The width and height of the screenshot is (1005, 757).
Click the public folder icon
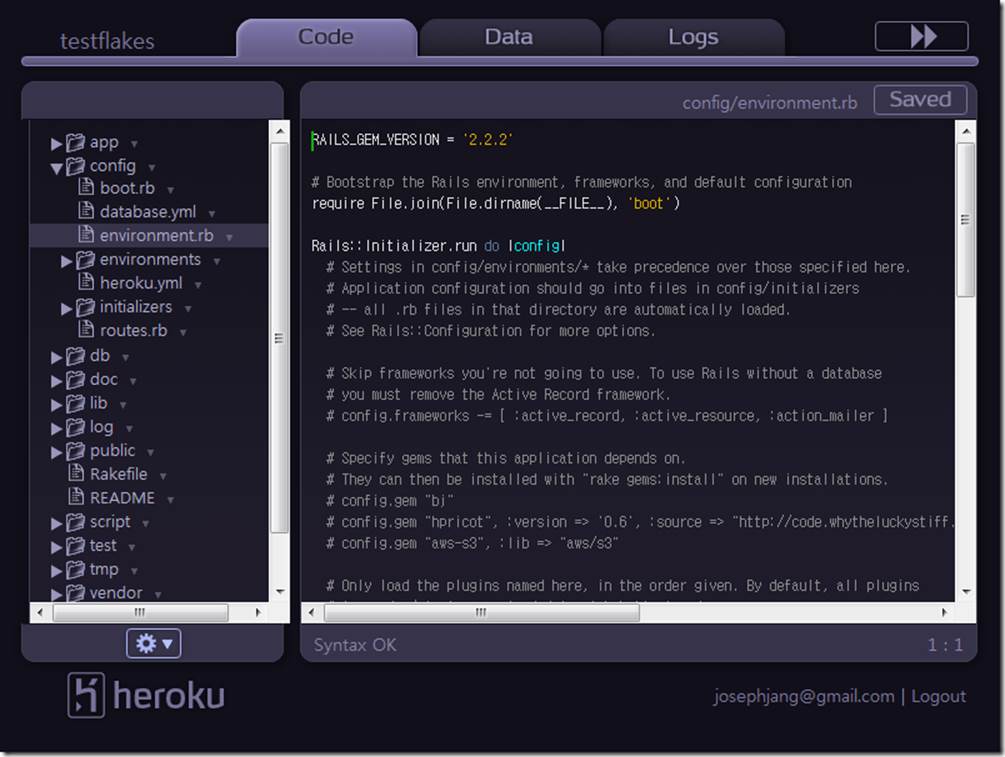pyautogui.click(x=75, y=450)
